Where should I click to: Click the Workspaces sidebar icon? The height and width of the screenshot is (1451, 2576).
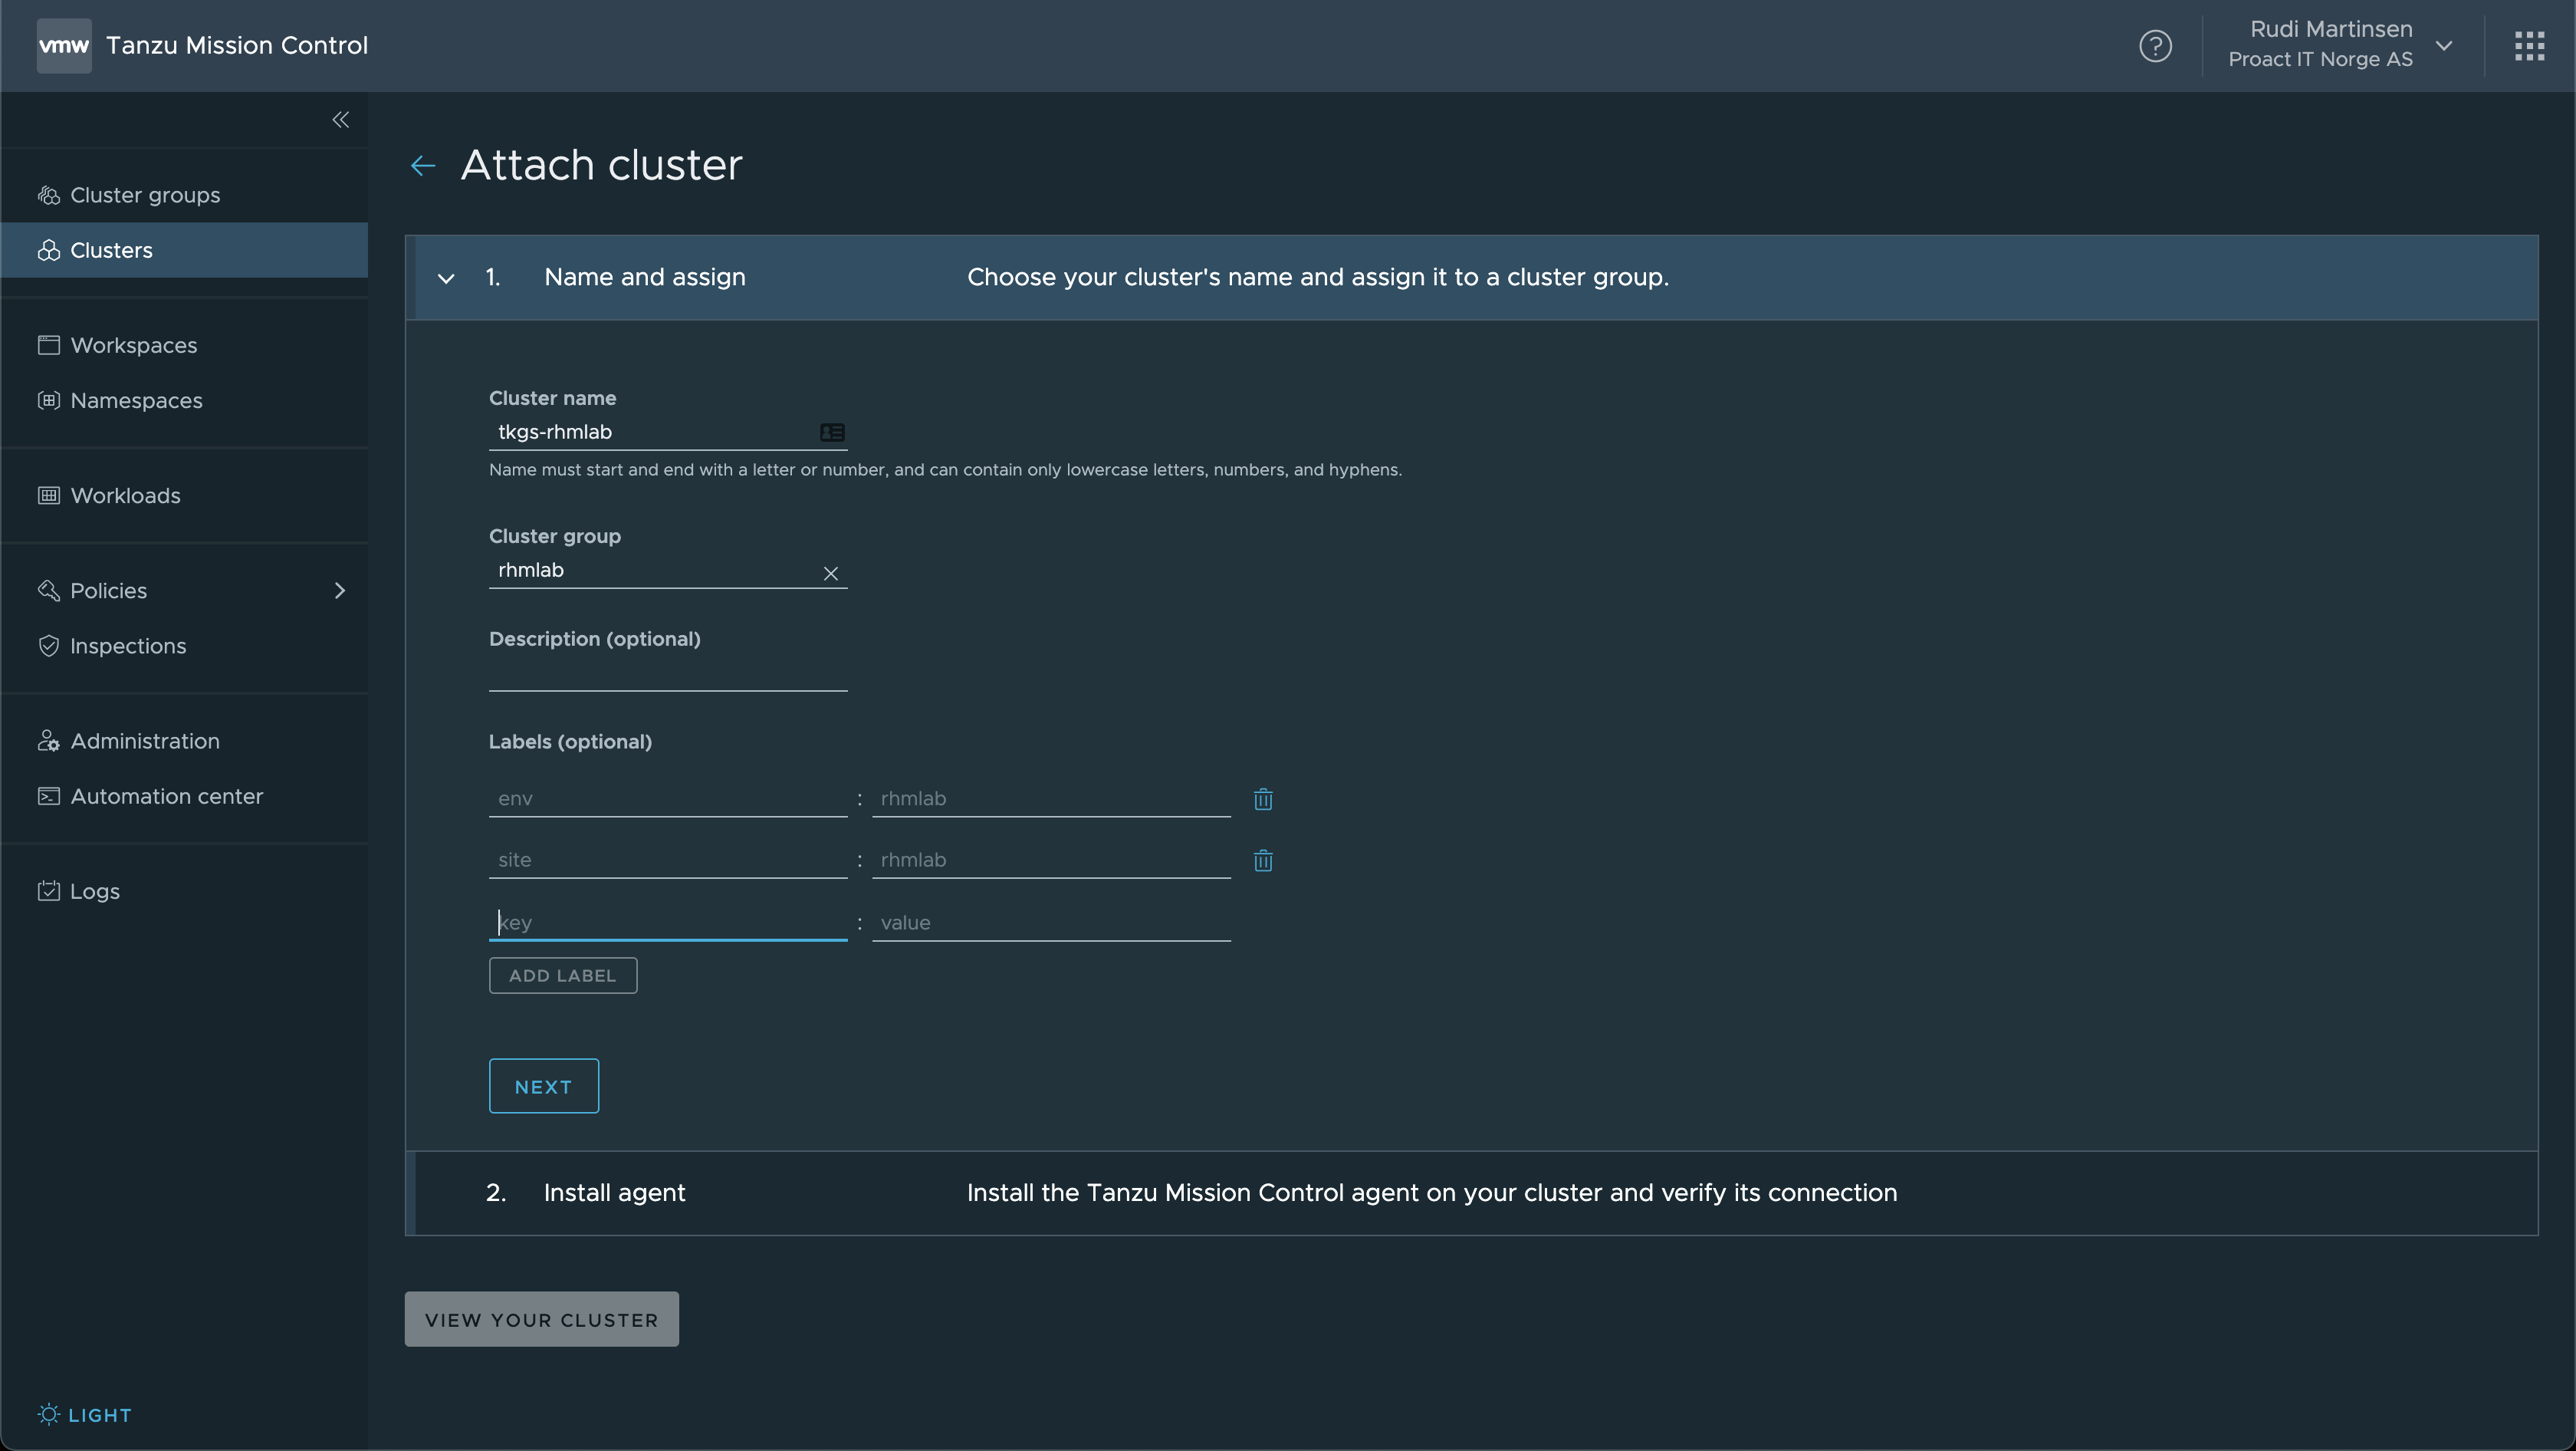point(49,345)
